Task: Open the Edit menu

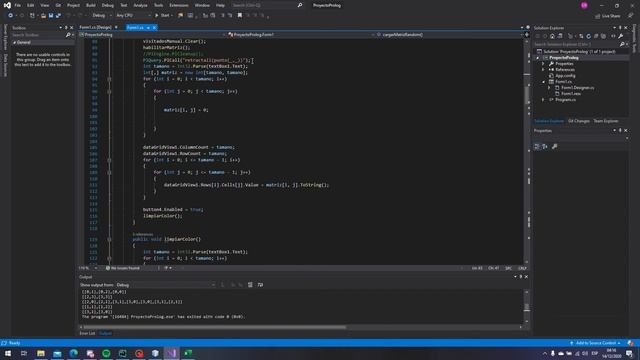Action: pos(31,5)
